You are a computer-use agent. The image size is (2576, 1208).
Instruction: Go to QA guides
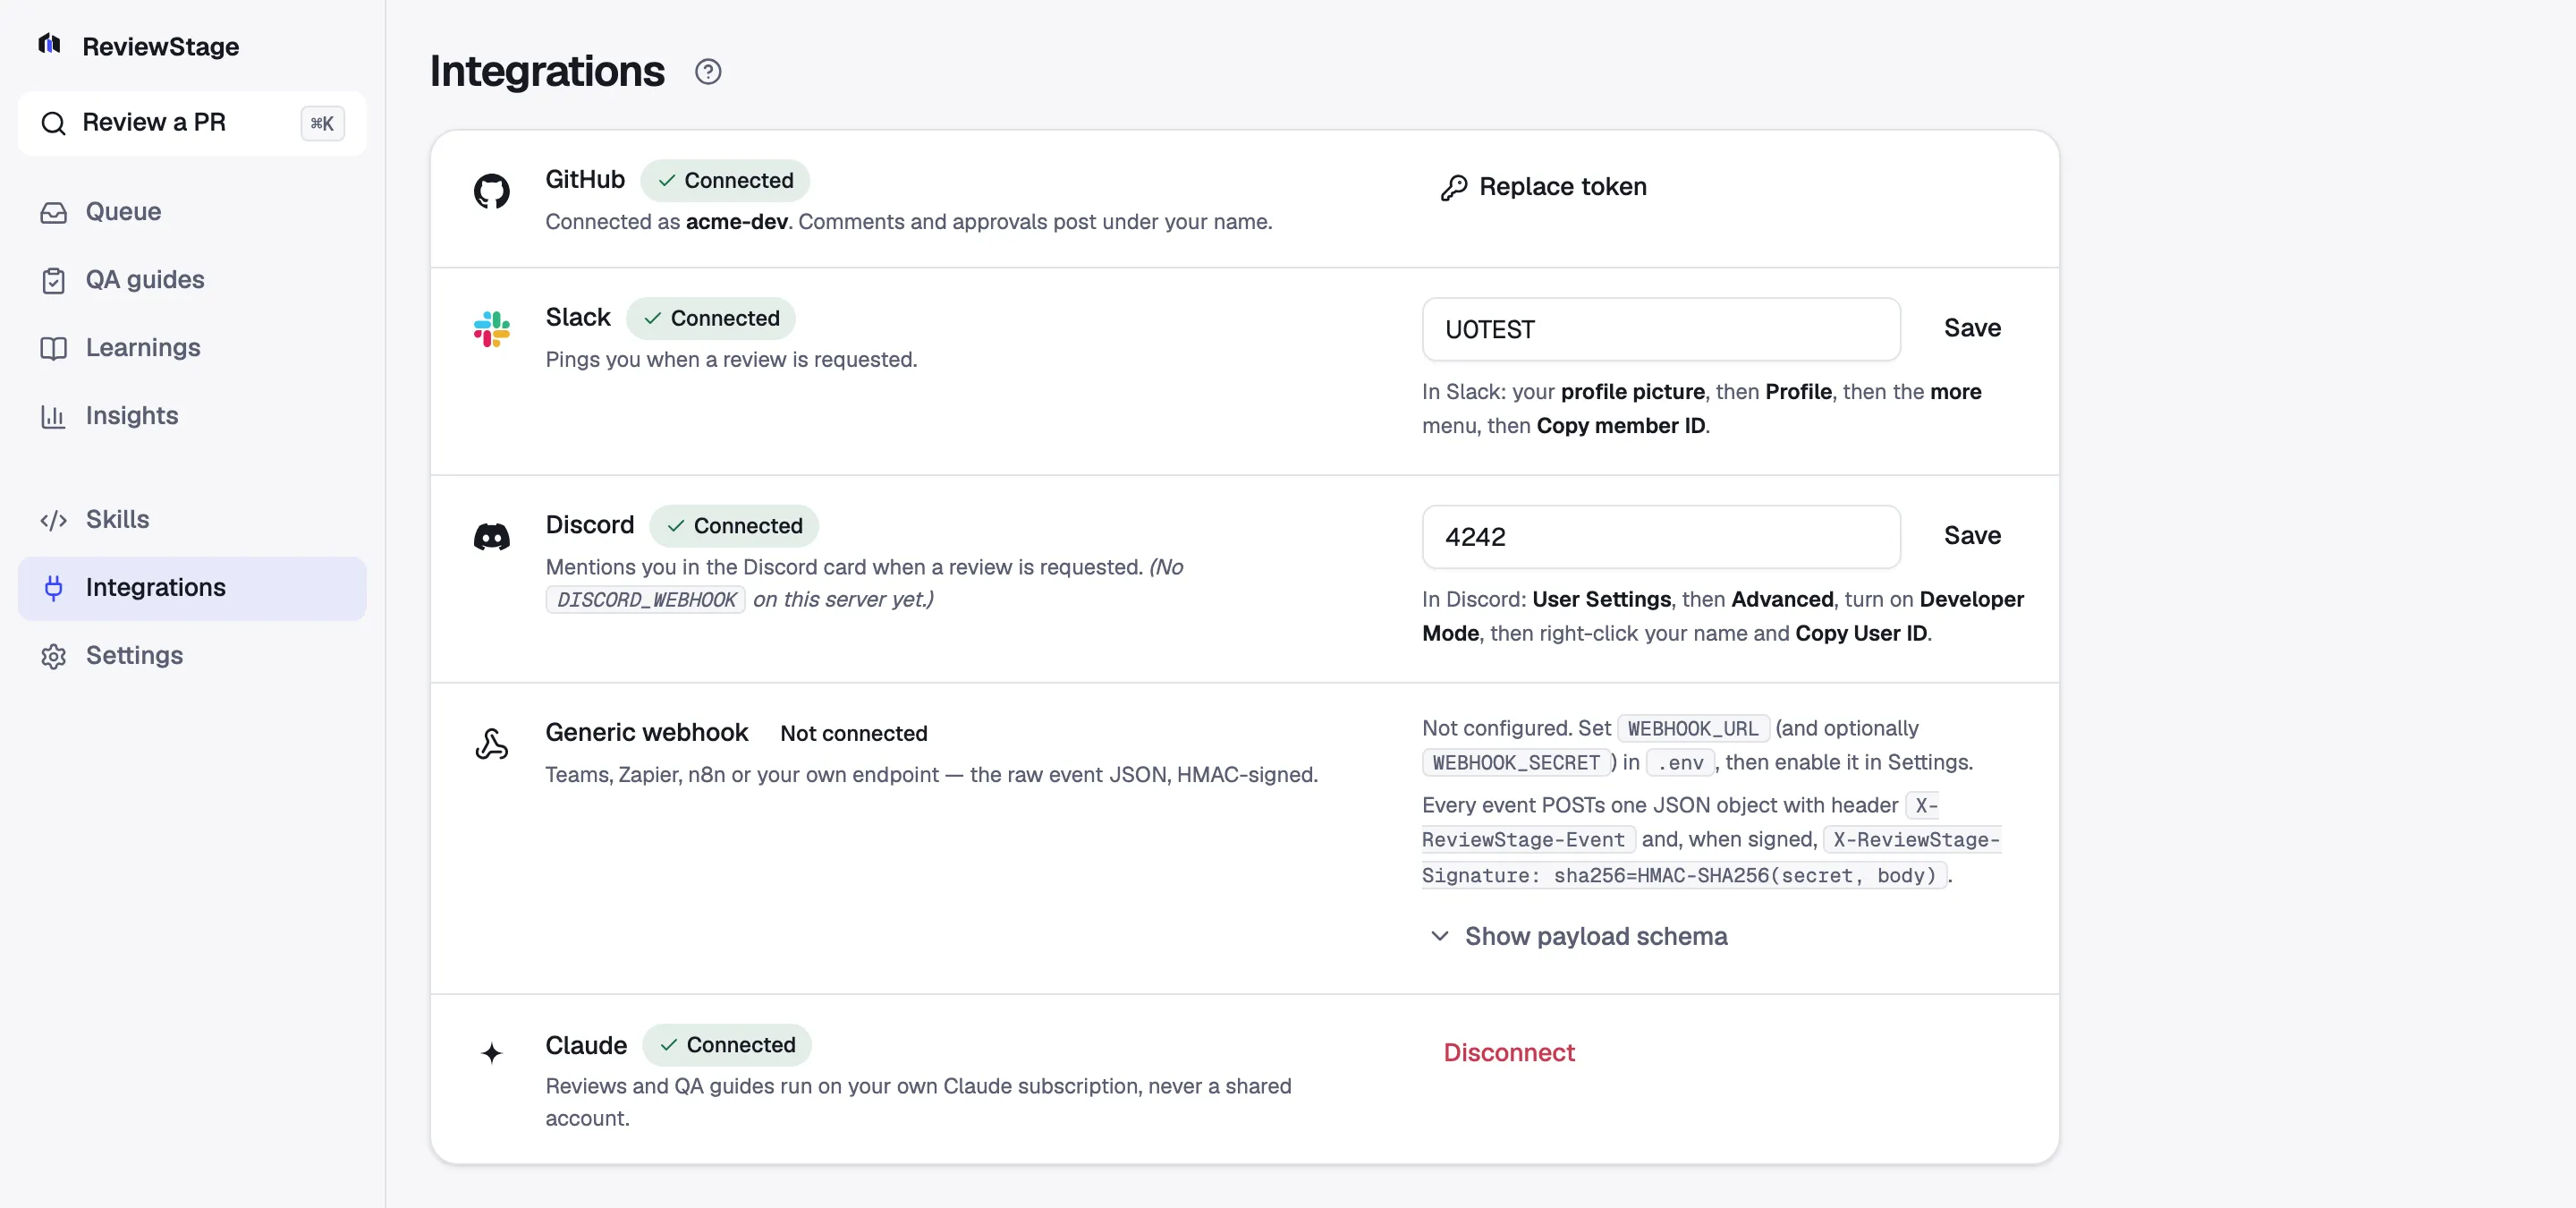pyautogui.click(x=192, y=280)
